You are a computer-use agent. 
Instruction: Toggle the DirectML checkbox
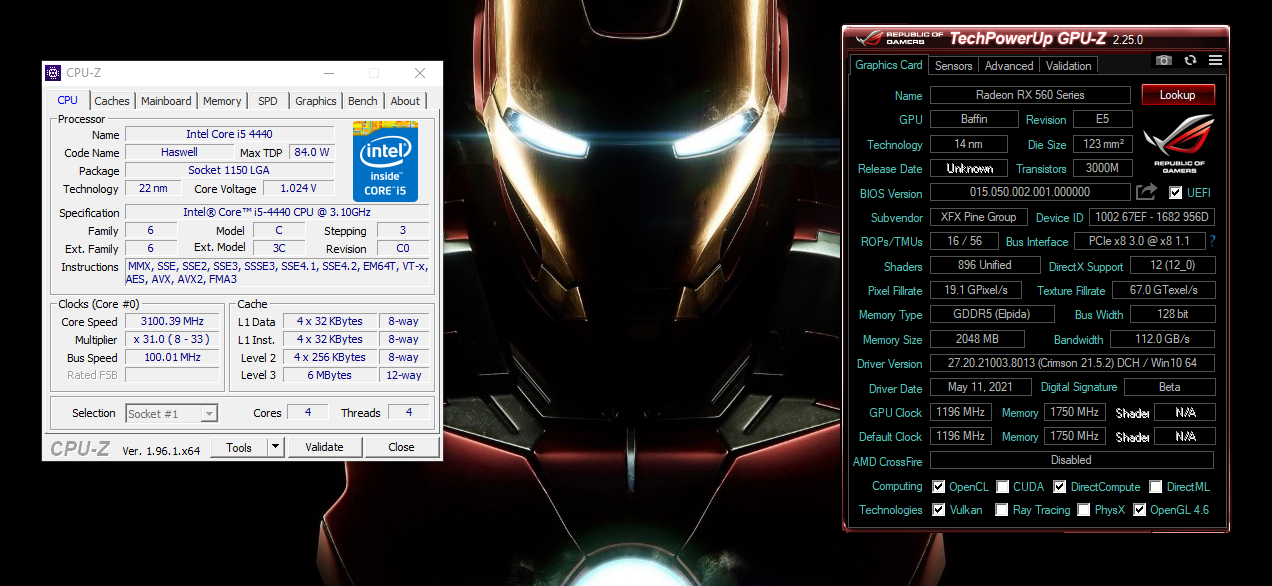1156,487
